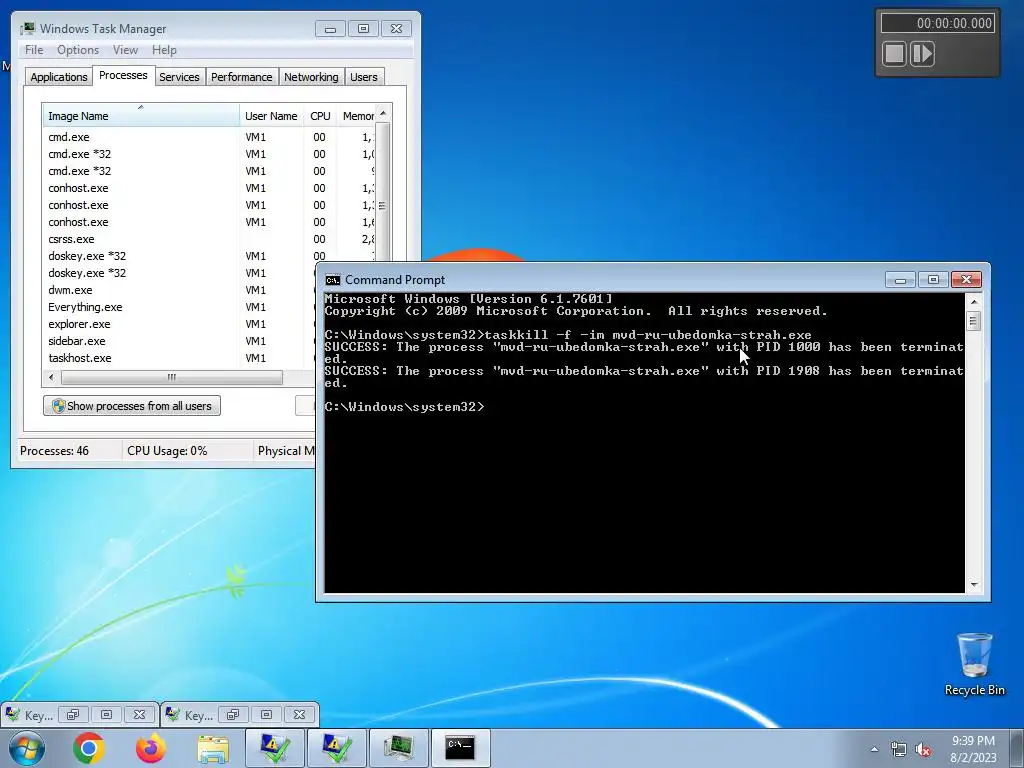Open Recycle Bin on desktop

pyautogui.click(x=974, y=664)
